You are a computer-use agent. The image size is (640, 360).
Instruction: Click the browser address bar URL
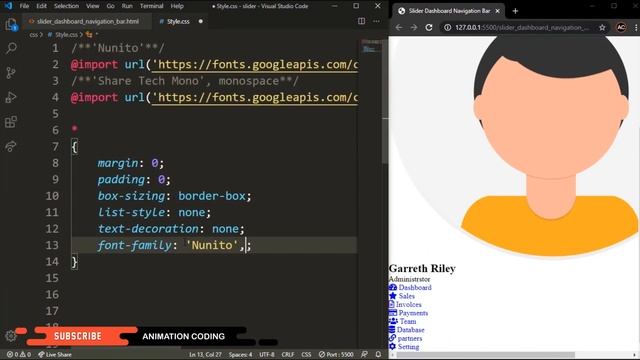[522, 27]
